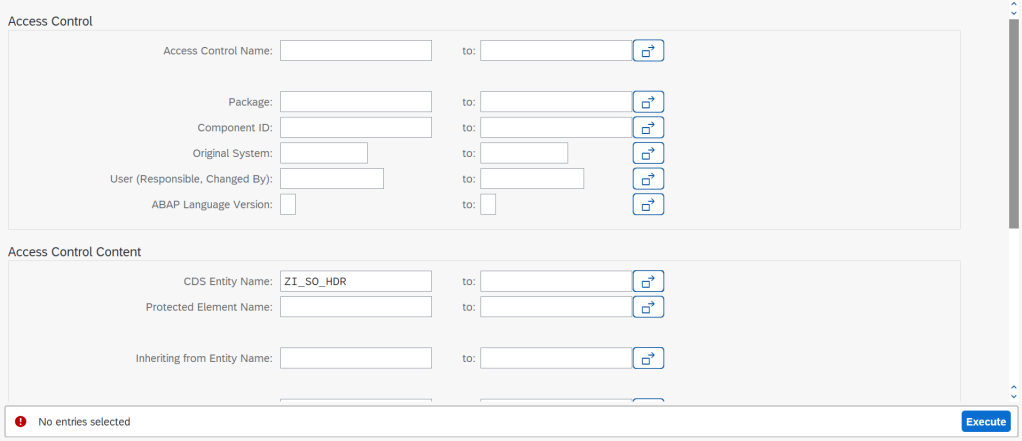
Task: Open multiple selection for Original System
Action: point(648,154)
